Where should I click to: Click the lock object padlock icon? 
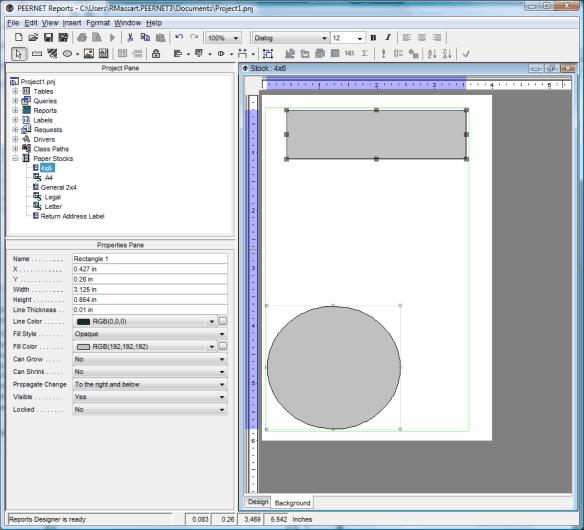[156, 54]
